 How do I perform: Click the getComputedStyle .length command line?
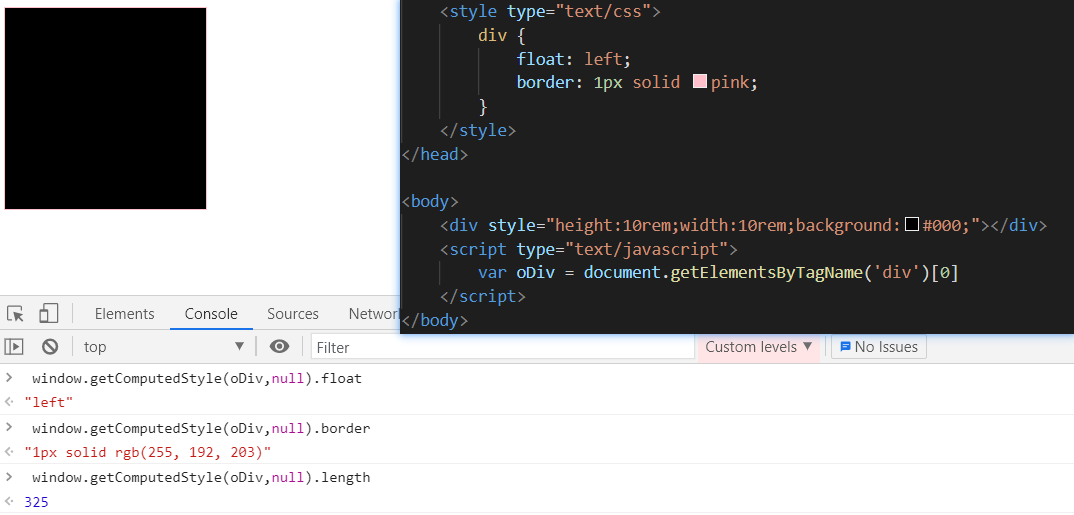click(x=201, y=477)
